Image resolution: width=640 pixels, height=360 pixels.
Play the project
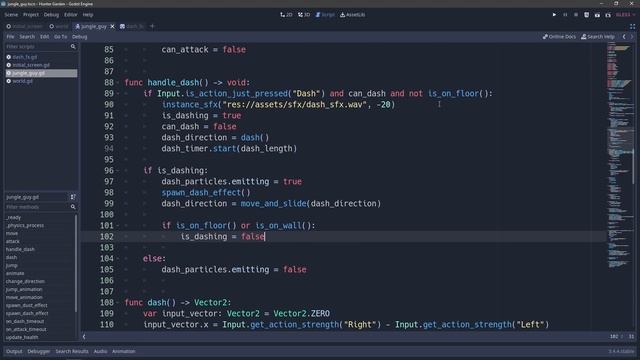coord(554,15)
